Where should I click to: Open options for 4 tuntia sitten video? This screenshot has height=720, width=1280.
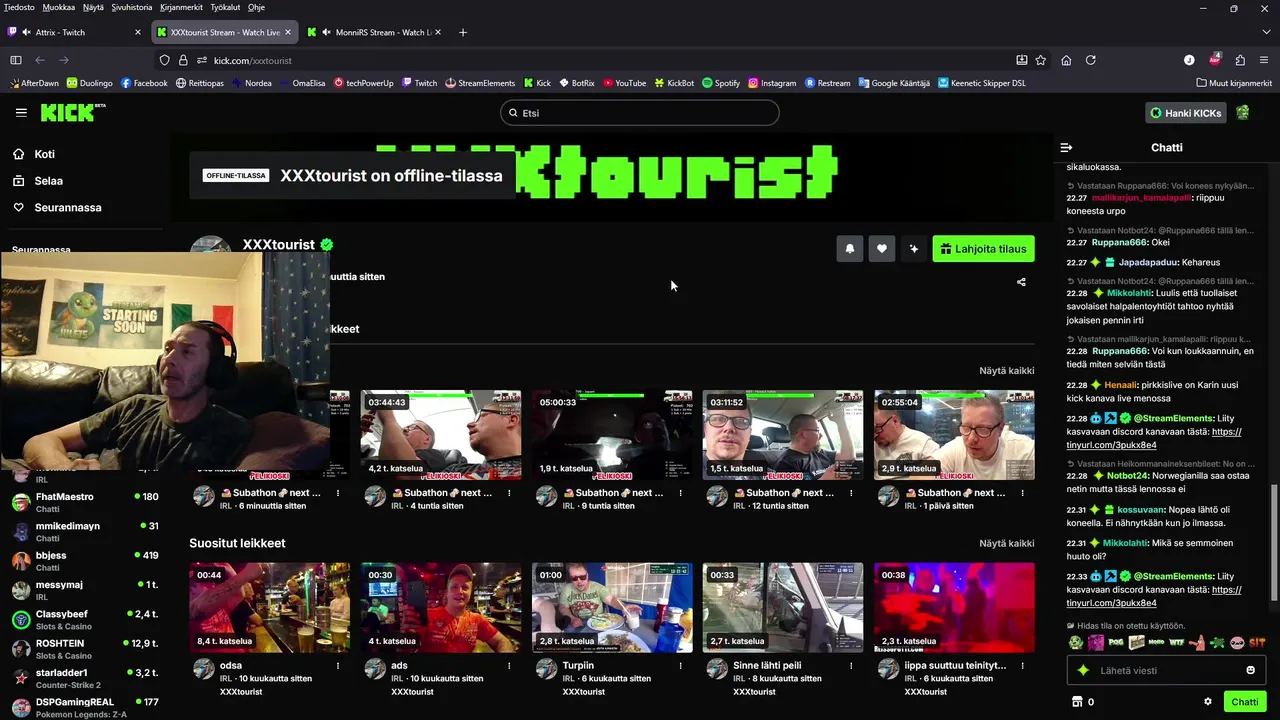509,493
